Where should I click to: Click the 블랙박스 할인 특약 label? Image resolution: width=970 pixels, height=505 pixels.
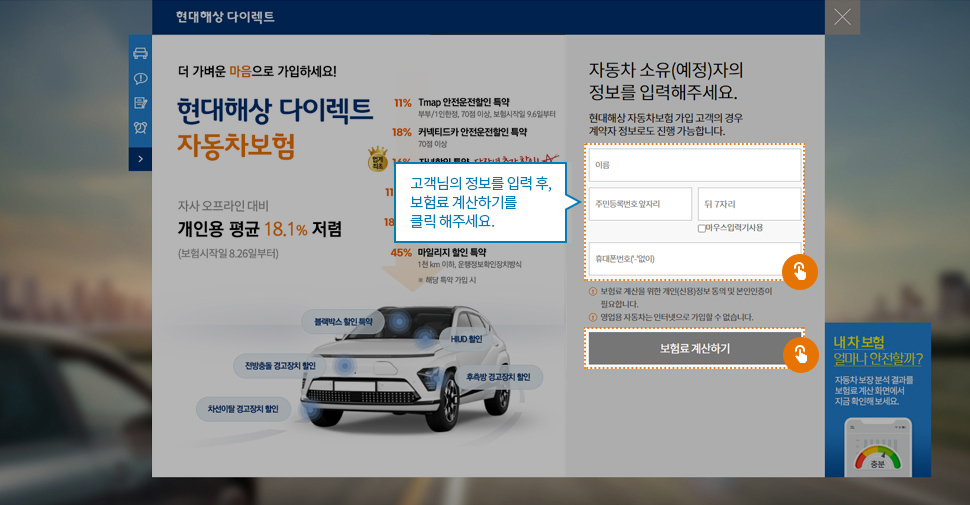coord(343,322)
